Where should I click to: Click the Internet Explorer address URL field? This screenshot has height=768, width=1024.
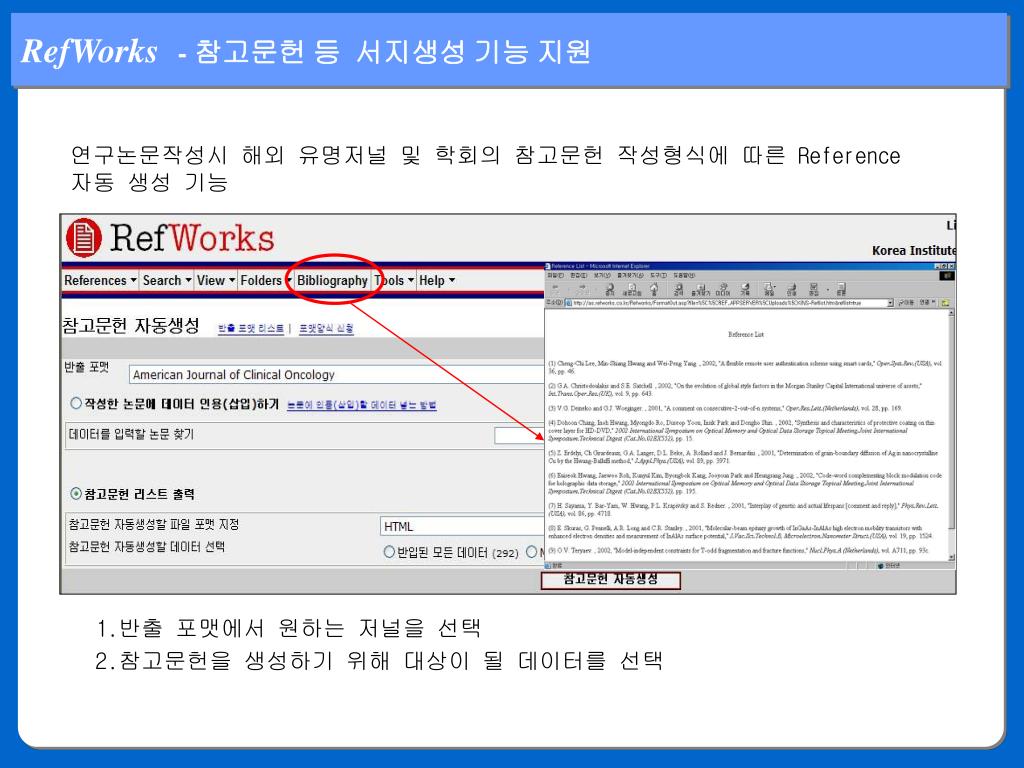[730, 303]
